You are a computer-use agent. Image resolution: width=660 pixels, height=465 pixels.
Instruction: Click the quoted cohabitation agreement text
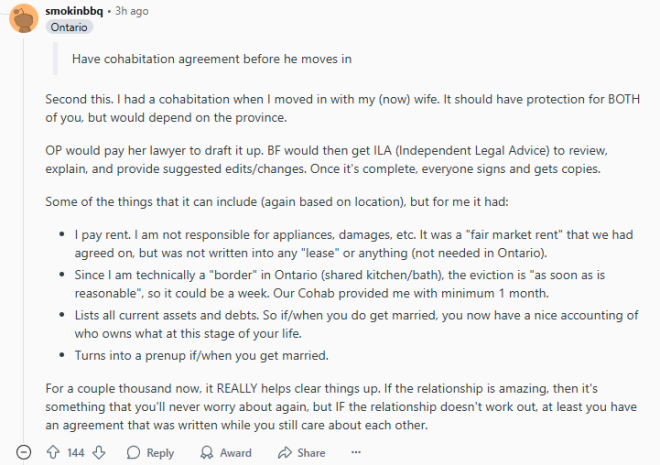[212, 59]
